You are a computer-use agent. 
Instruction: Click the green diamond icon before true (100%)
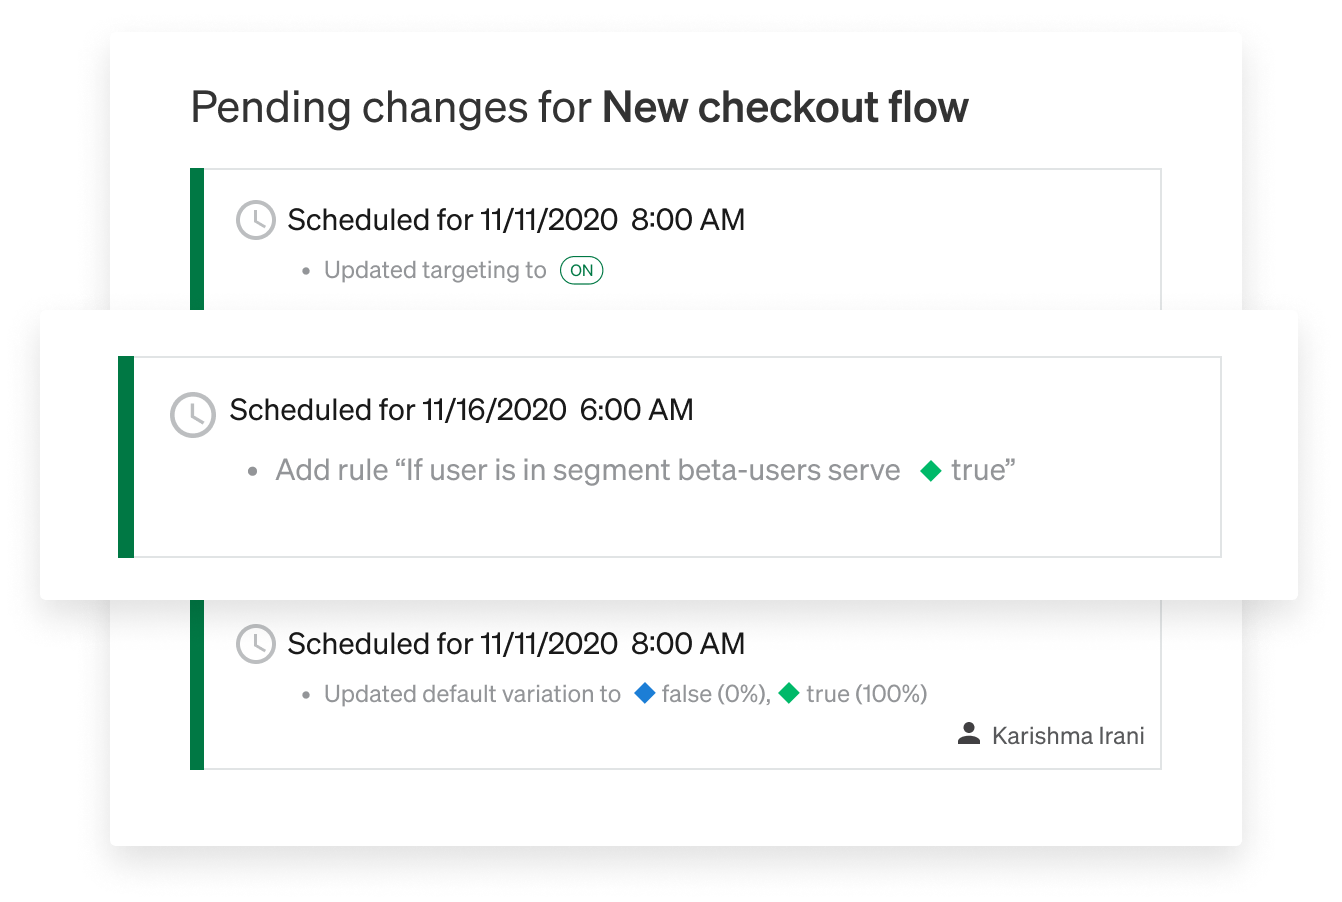point(789,693)
